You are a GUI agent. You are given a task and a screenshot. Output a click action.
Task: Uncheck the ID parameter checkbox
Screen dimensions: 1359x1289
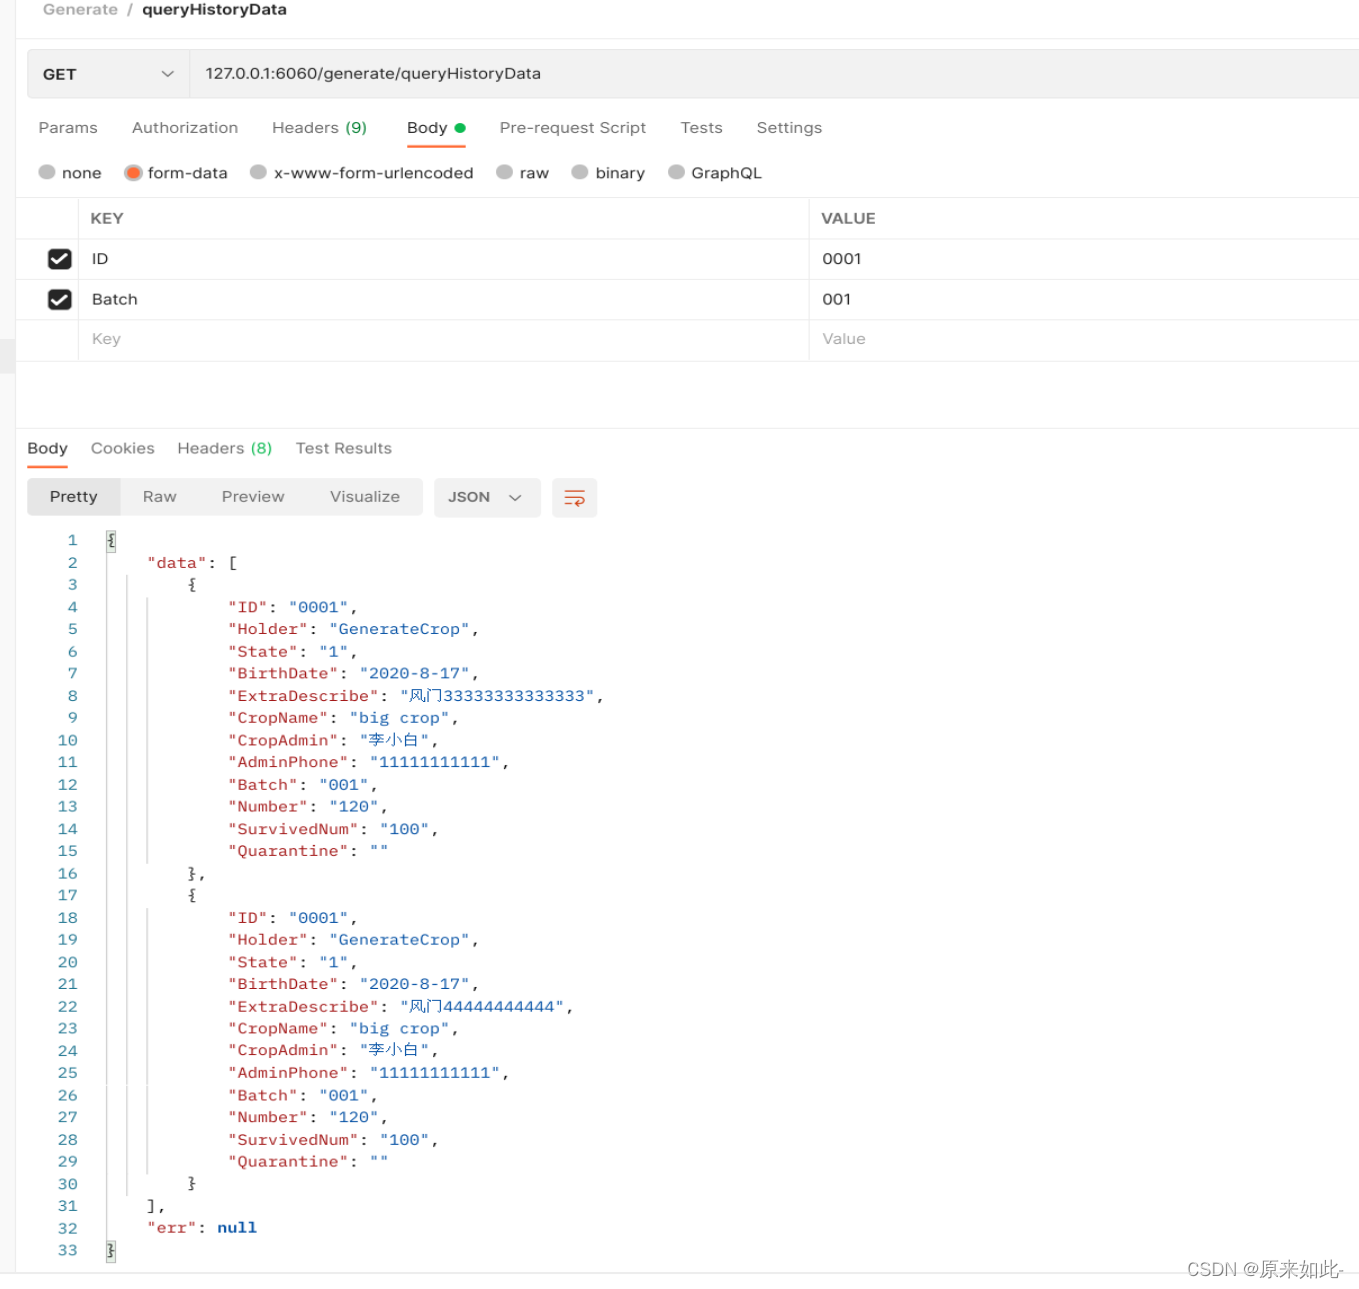click(60, 259)
